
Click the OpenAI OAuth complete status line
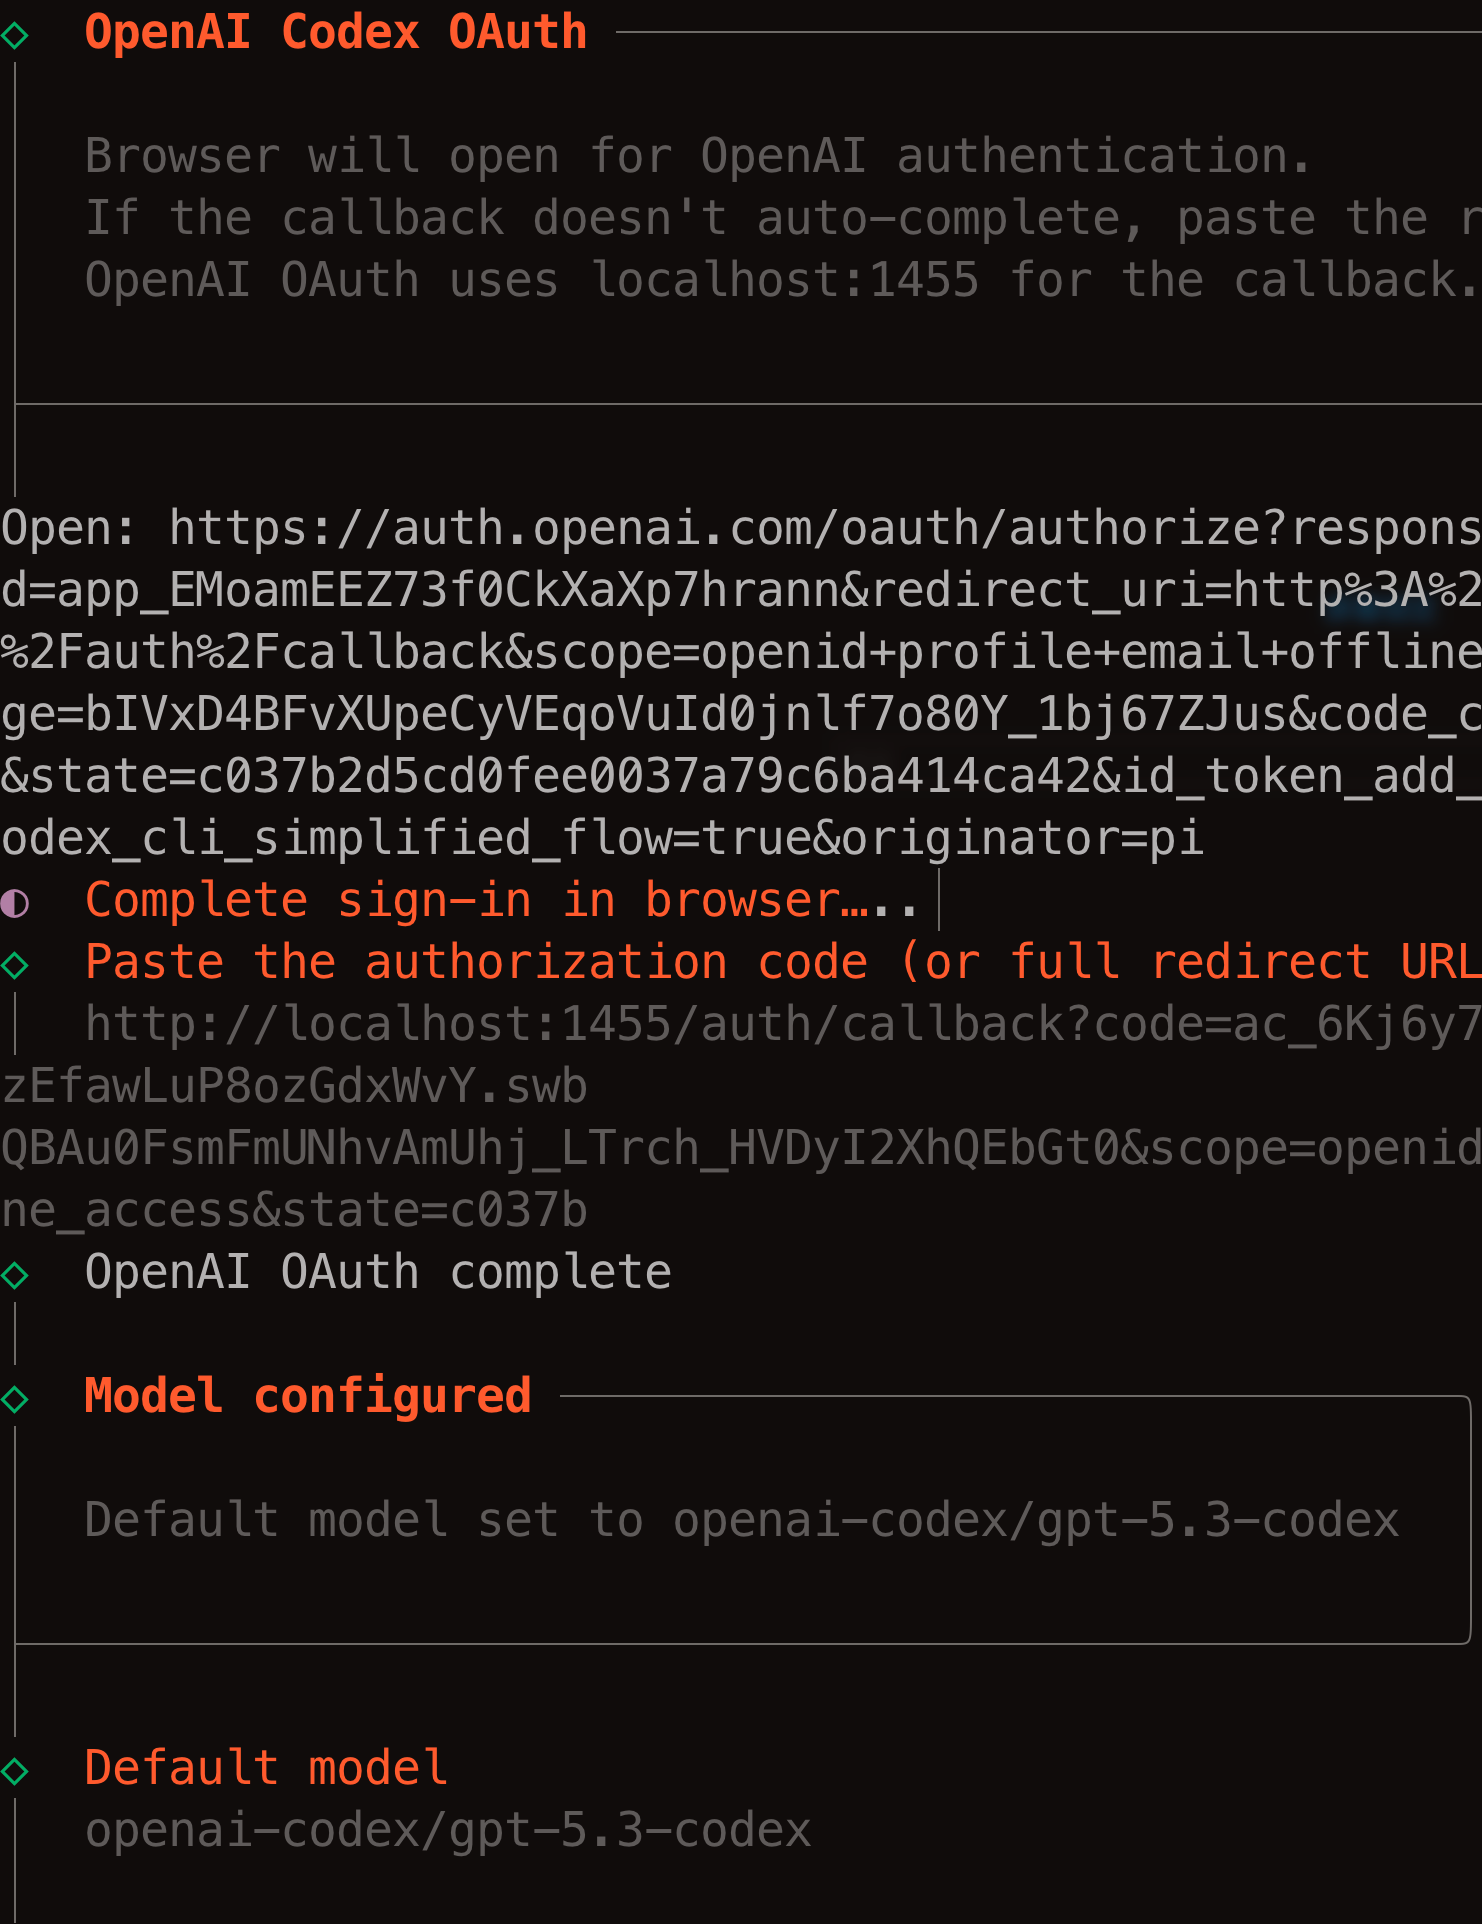pos(378,1273)
